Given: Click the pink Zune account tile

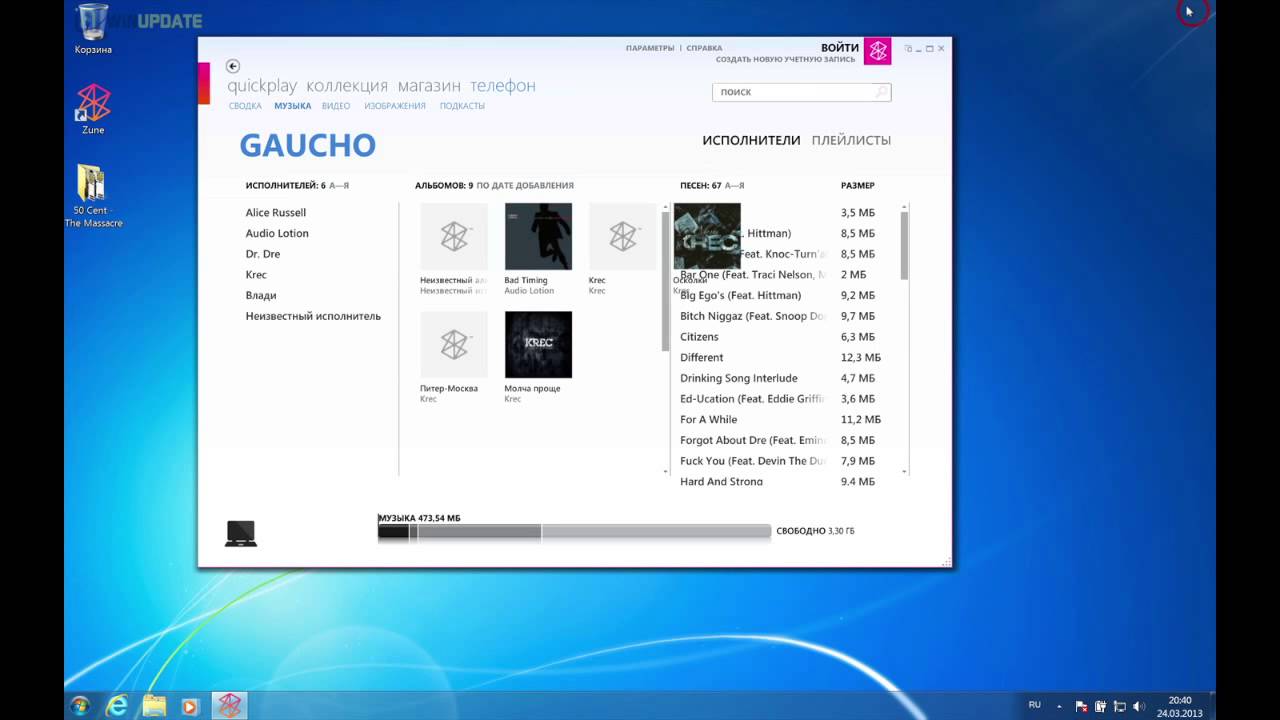Looking at the screenshot, I should 877,51.
